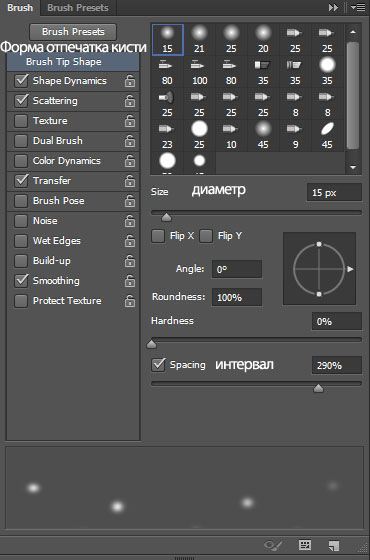Choose the leaf-shaped 45 brush tip
The width and height of the screenshot is (370, 560).
tap(327, 136)
